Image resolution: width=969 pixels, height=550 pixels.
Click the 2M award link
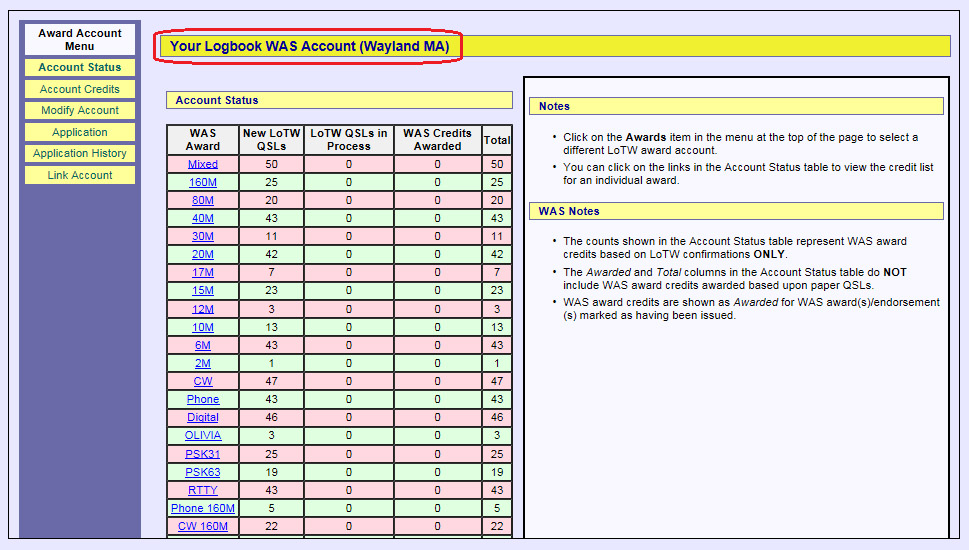click(203, 363)
